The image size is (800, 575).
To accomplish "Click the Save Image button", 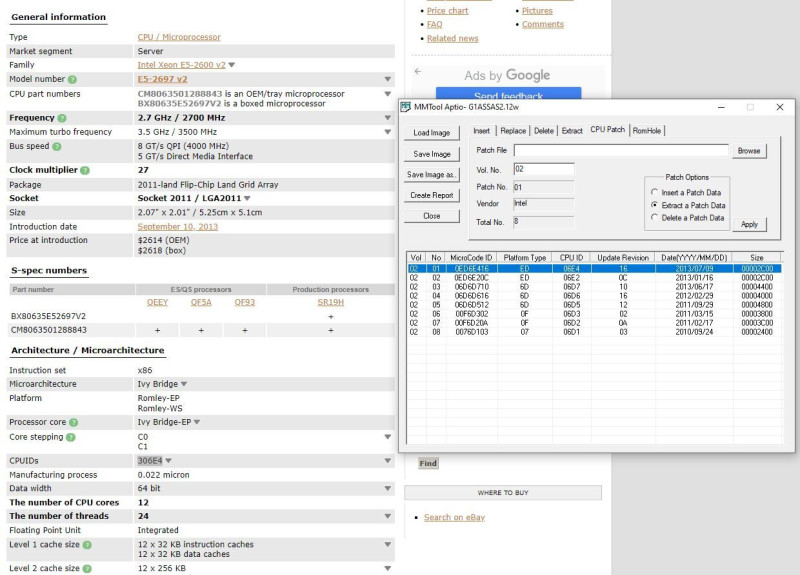I will tap(432, 154).
